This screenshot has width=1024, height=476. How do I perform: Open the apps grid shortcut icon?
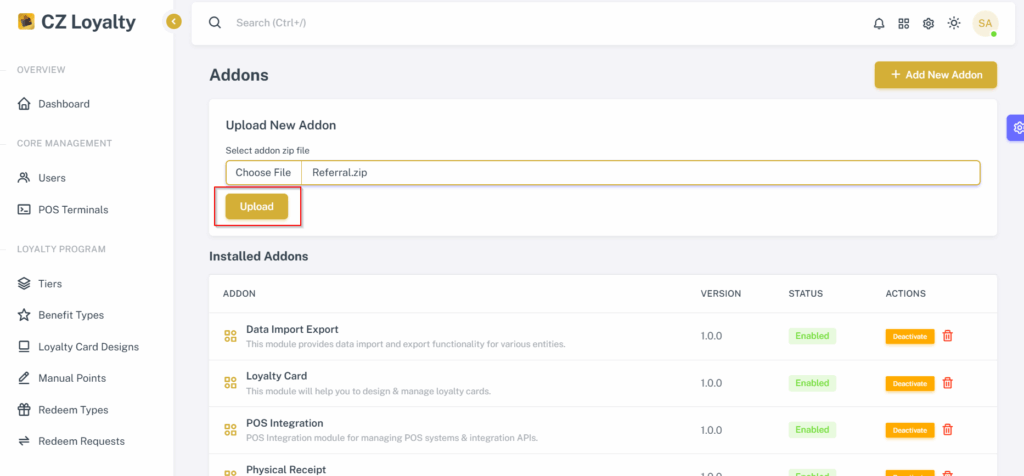tap(904, 24)
